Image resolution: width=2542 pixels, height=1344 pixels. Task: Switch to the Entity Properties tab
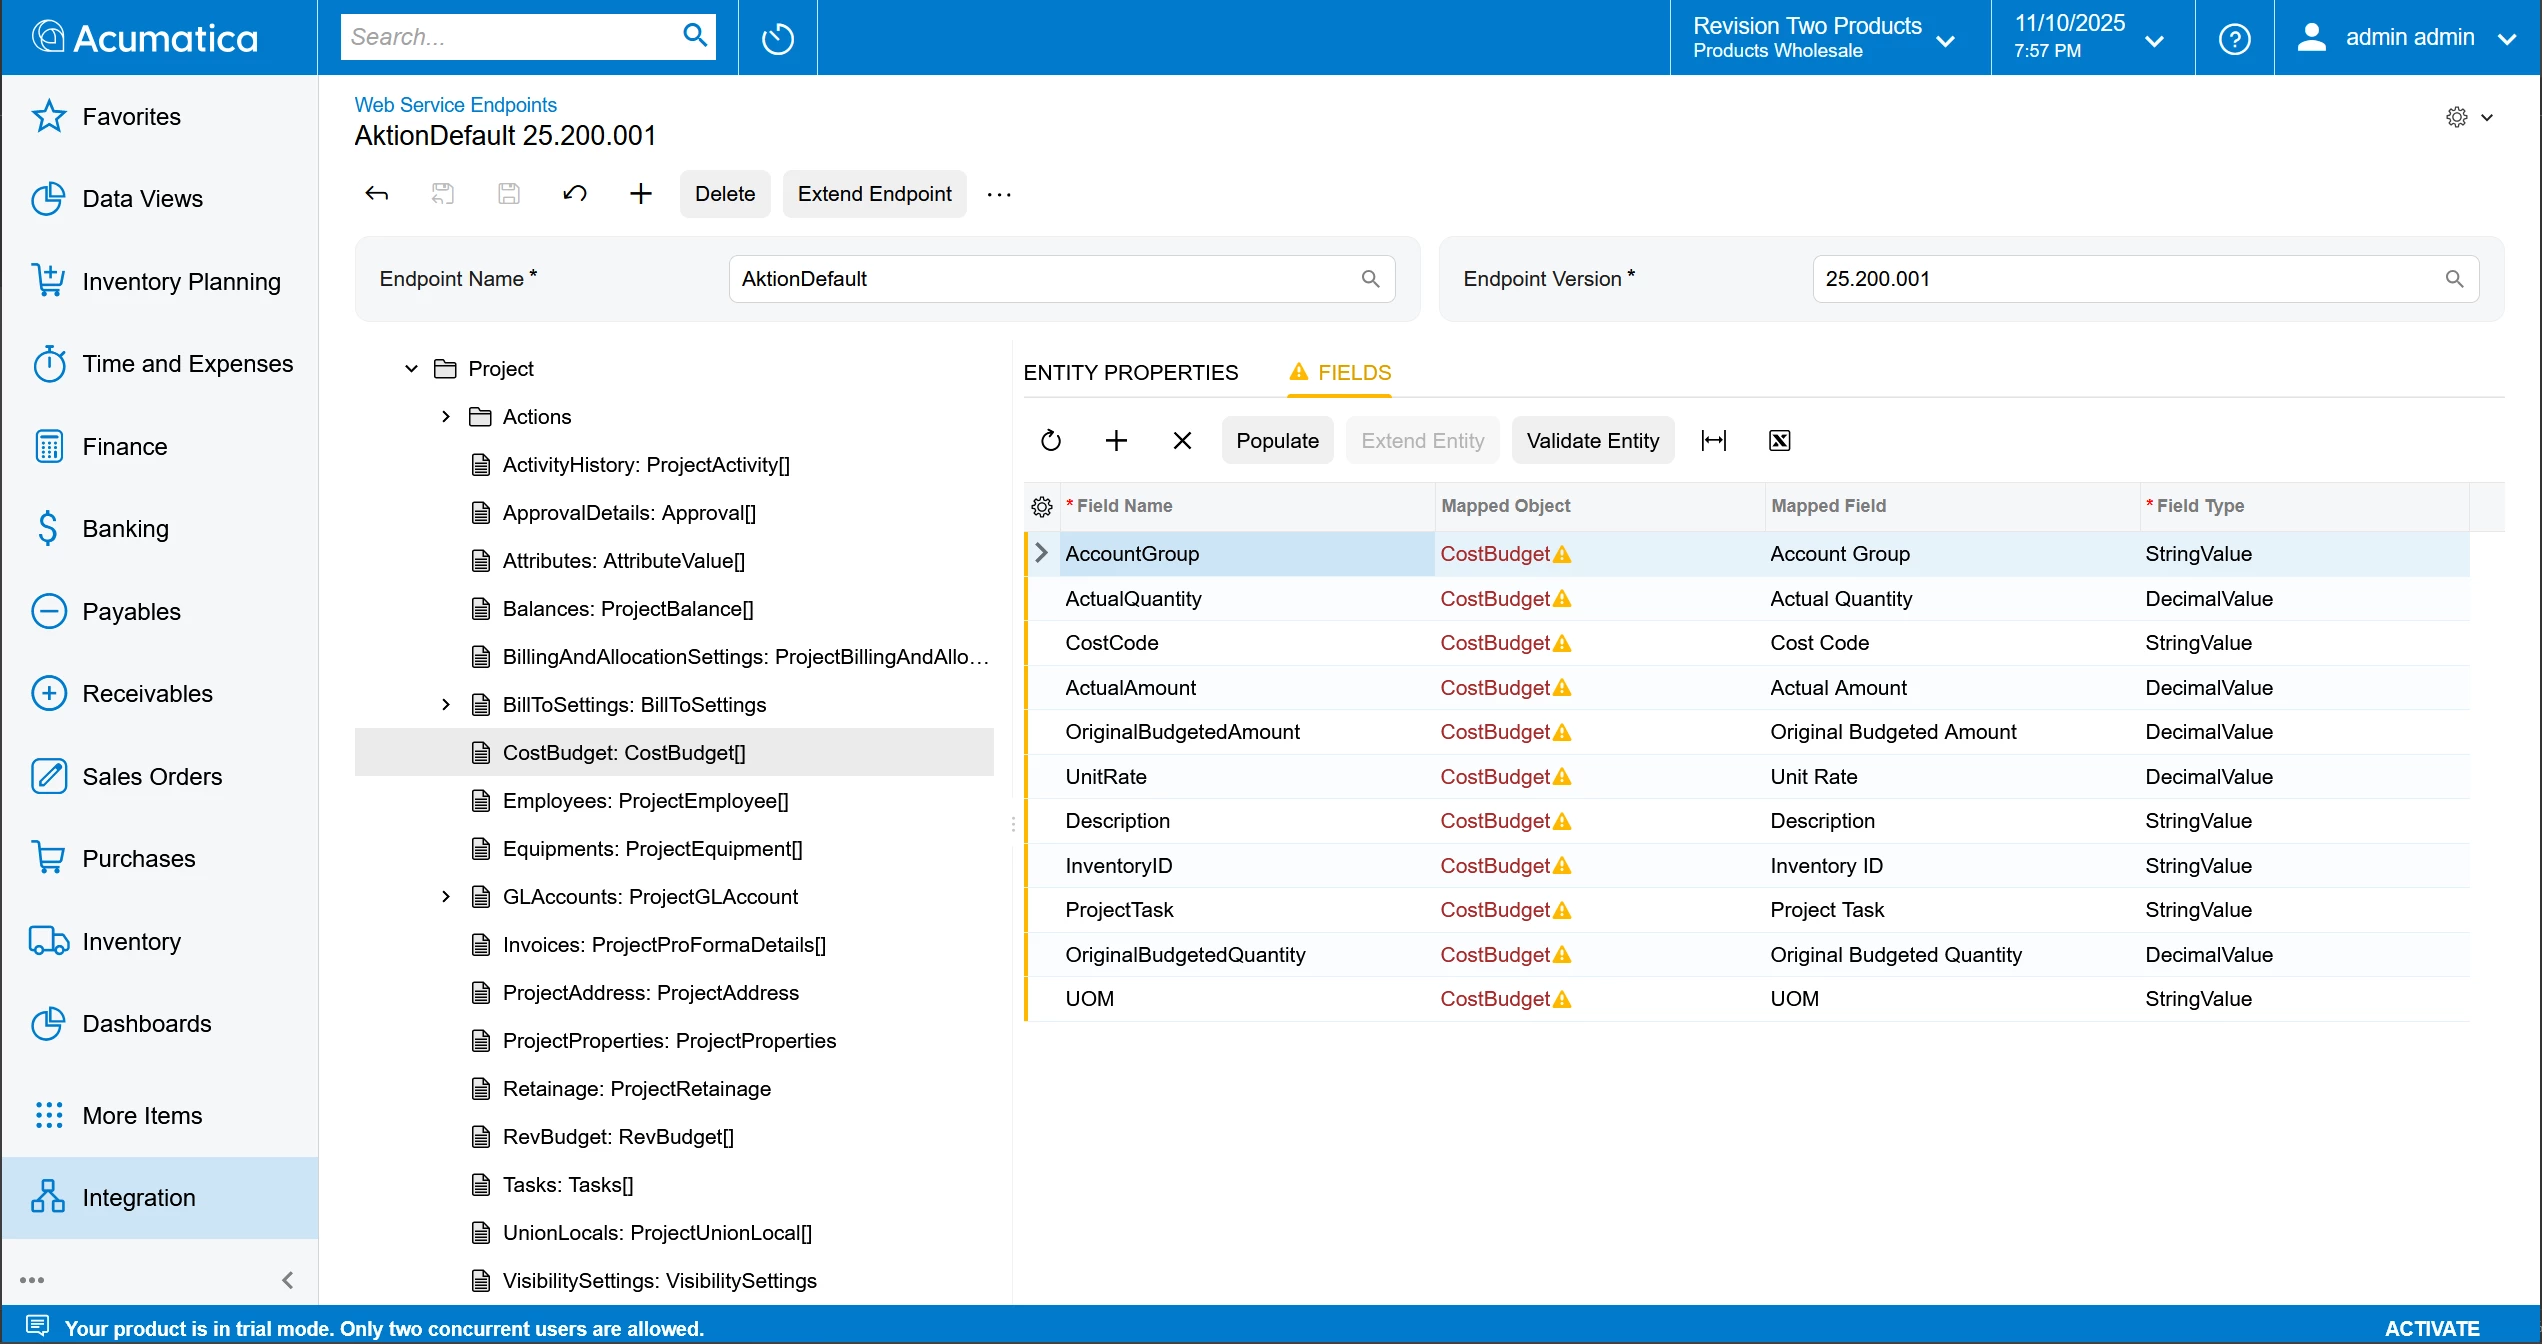click(1130, 372)
